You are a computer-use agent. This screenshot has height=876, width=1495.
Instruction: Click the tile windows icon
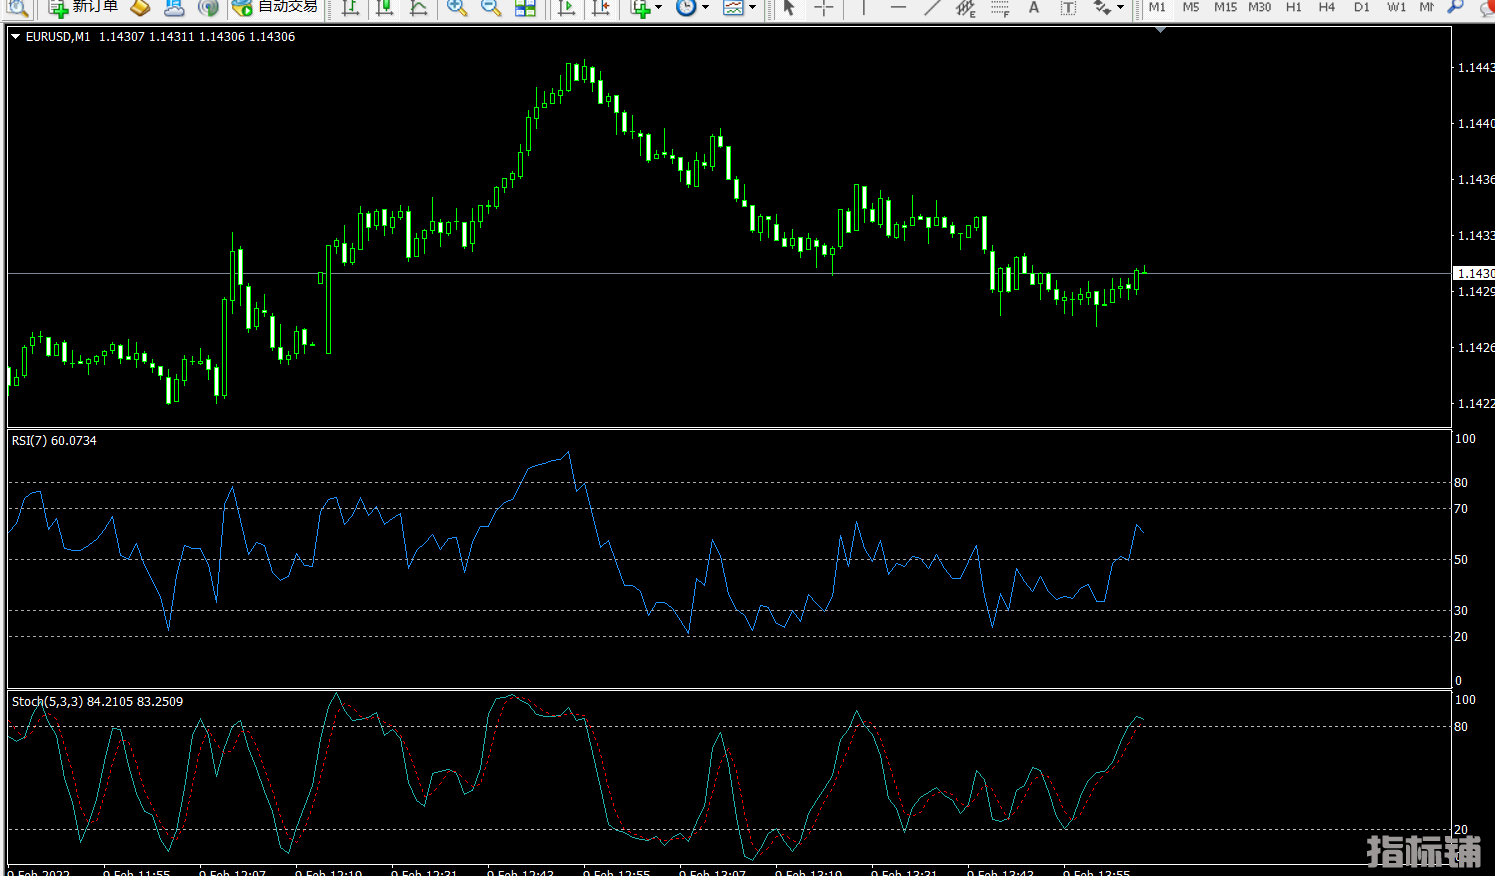[x=525, y=8]
